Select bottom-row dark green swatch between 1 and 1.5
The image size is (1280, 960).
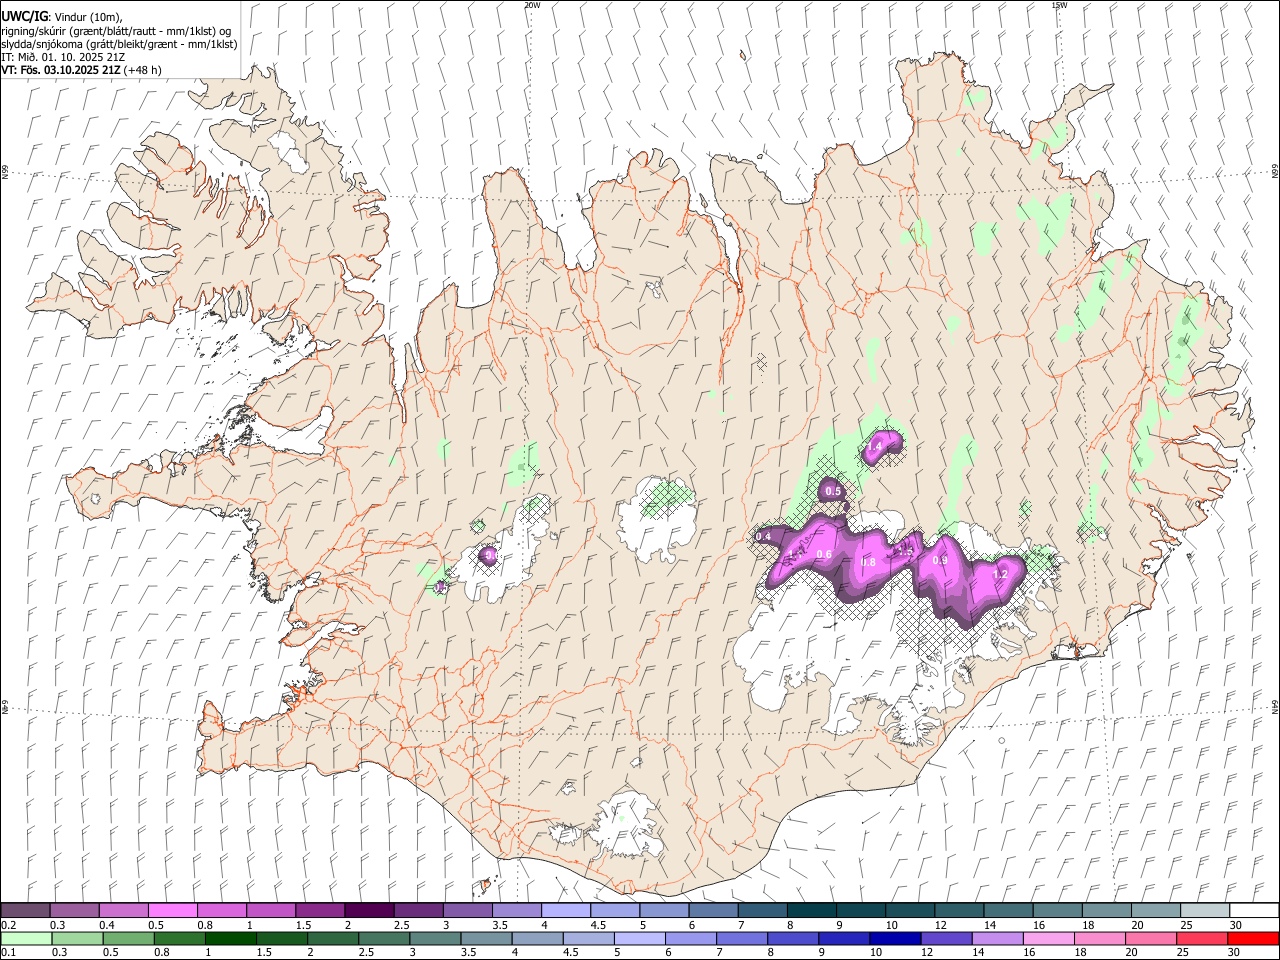pos(231,939)
